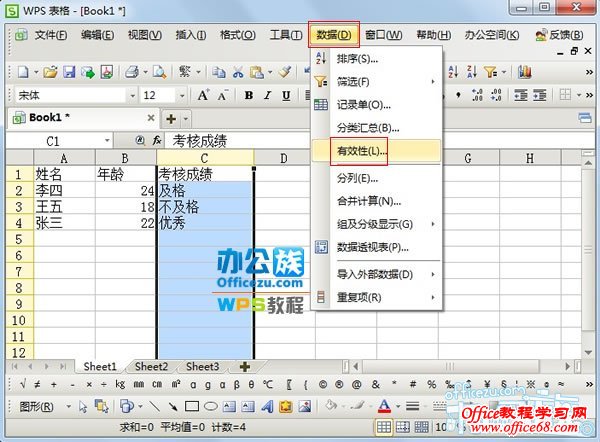Click the Decrease indent icon
This screenshot has height=442, width=600.
pyautogui.click(x=521, y=95)
